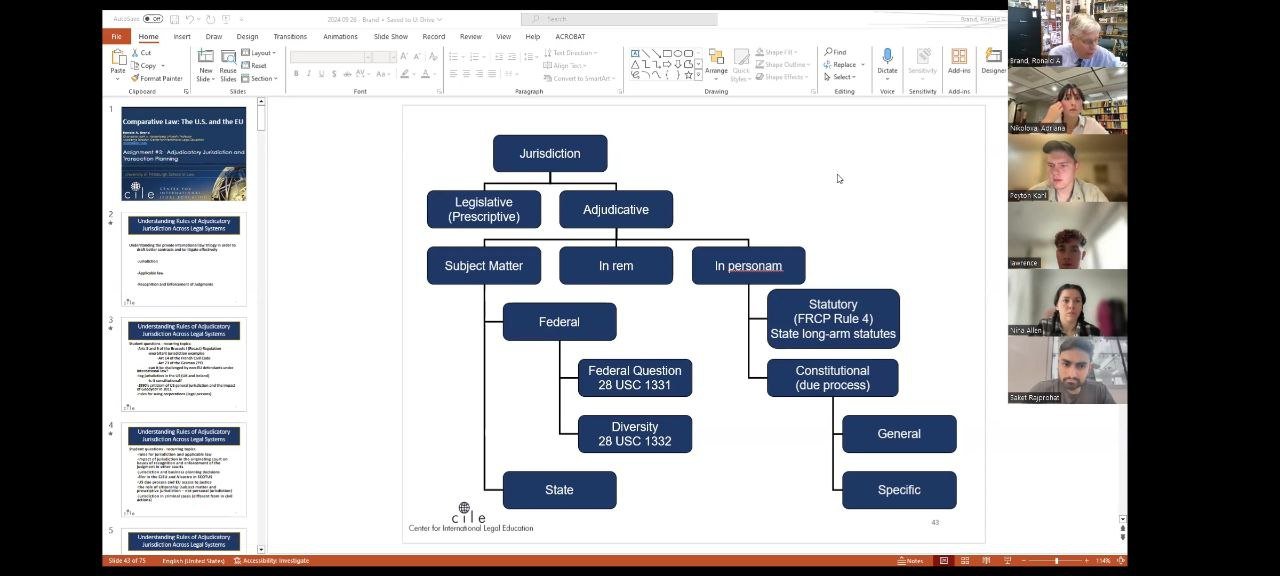Select the Oval shape in the gallery
Image resolution: width=1280 pixels, height=576 pixels.
(x=678, y=53)
